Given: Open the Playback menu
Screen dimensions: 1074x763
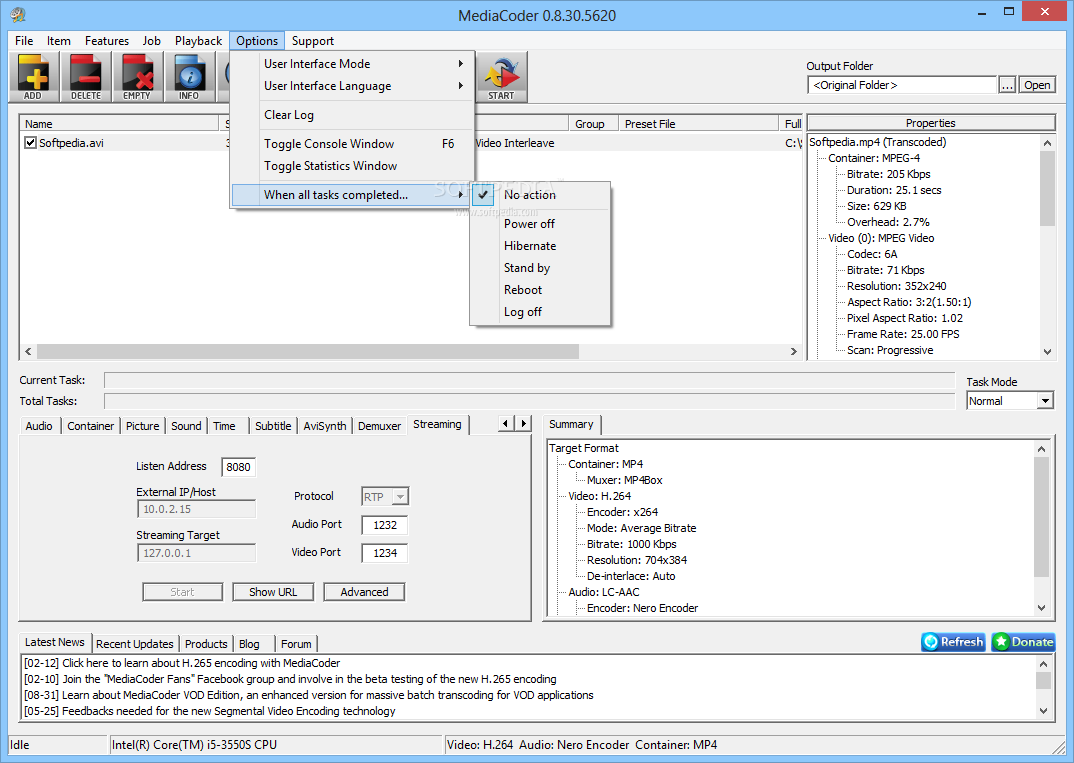Looking at the screenshot, I should (198, 41).
